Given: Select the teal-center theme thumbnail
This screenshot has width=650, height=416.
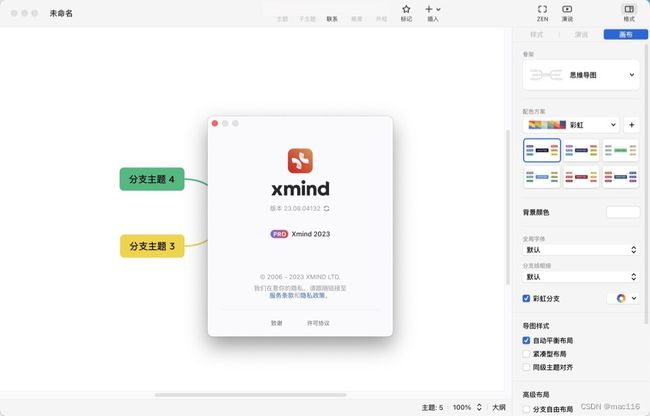Looking at the screenshot, I should pos(621,177).
